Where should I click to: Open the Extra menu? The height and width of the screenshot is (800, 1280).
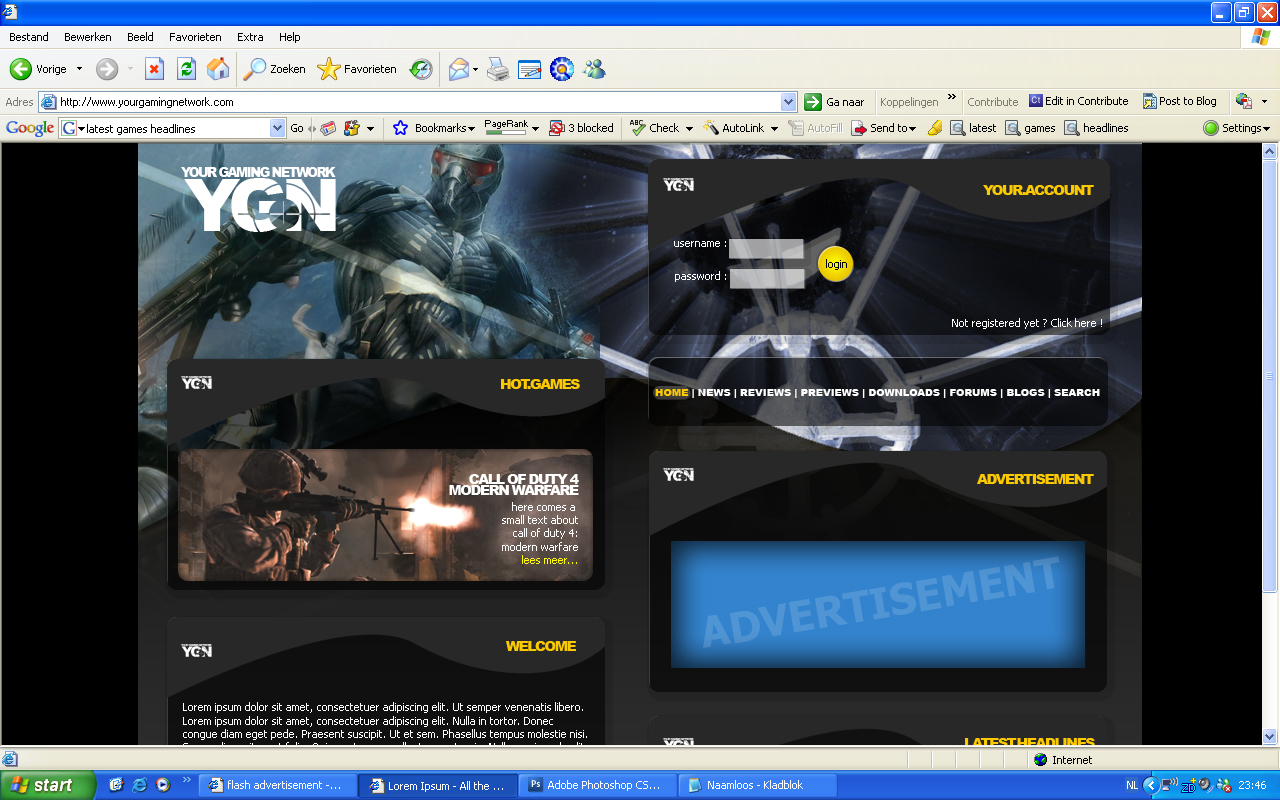tap(250, 37)
